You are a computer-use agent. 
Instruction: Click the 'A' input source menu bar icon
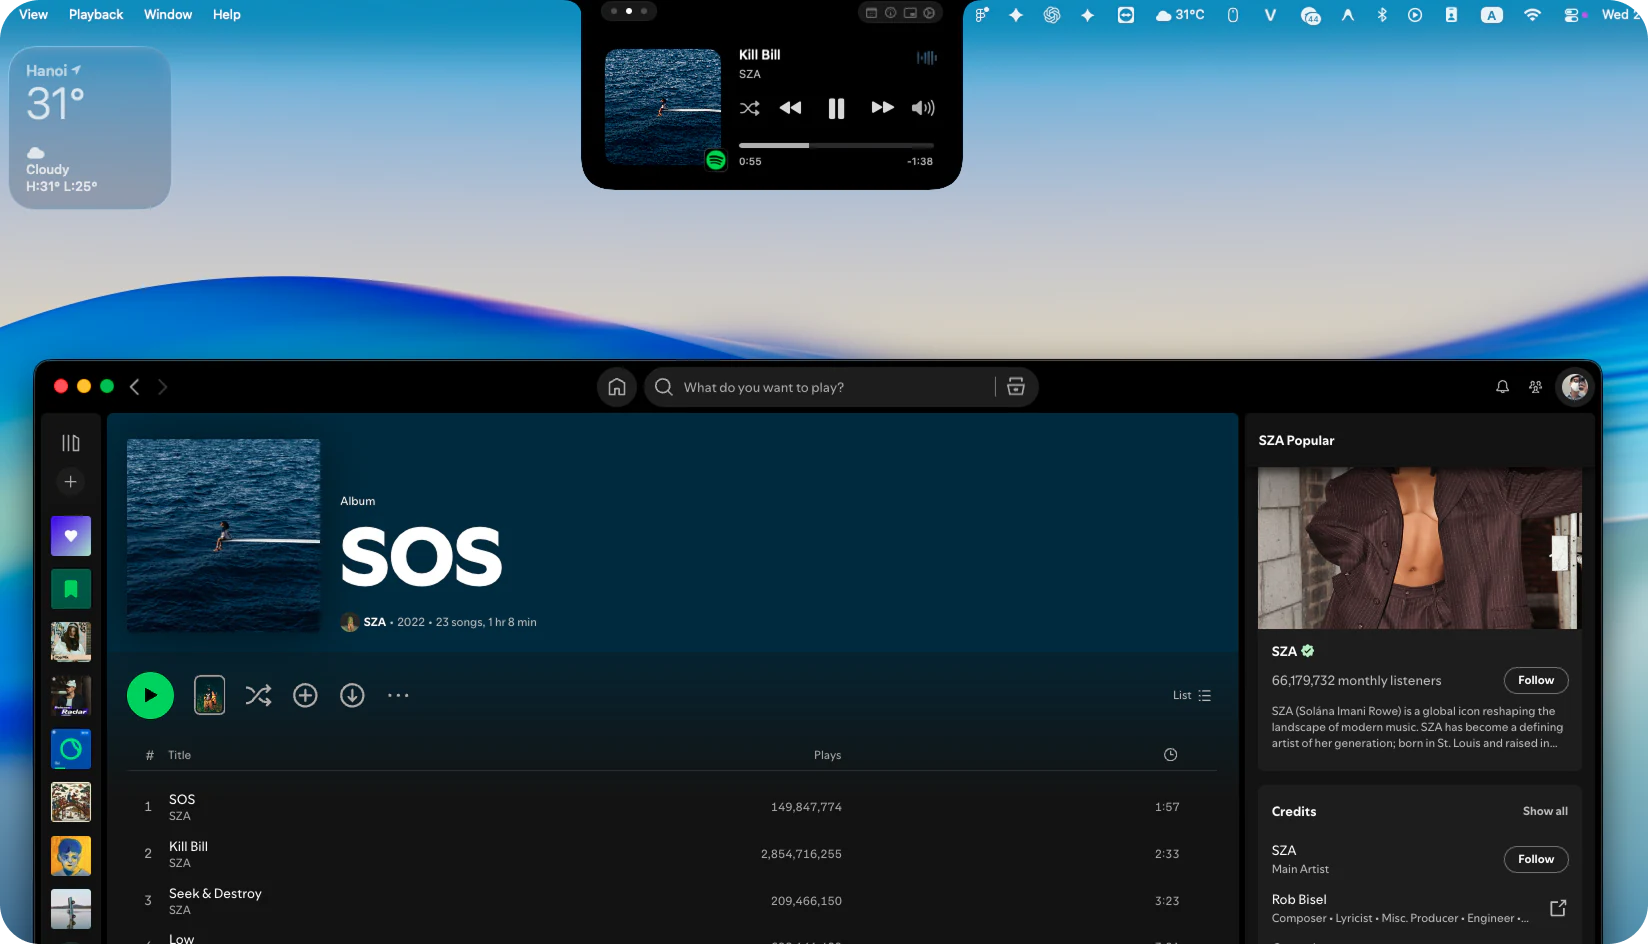coord(1492,15)
